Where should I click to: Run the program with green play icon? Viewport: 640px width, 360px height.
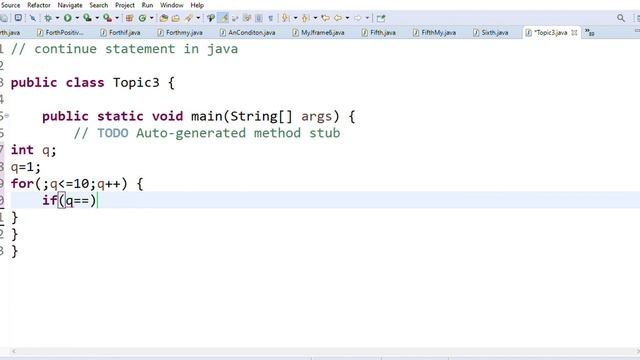point(67,18)
